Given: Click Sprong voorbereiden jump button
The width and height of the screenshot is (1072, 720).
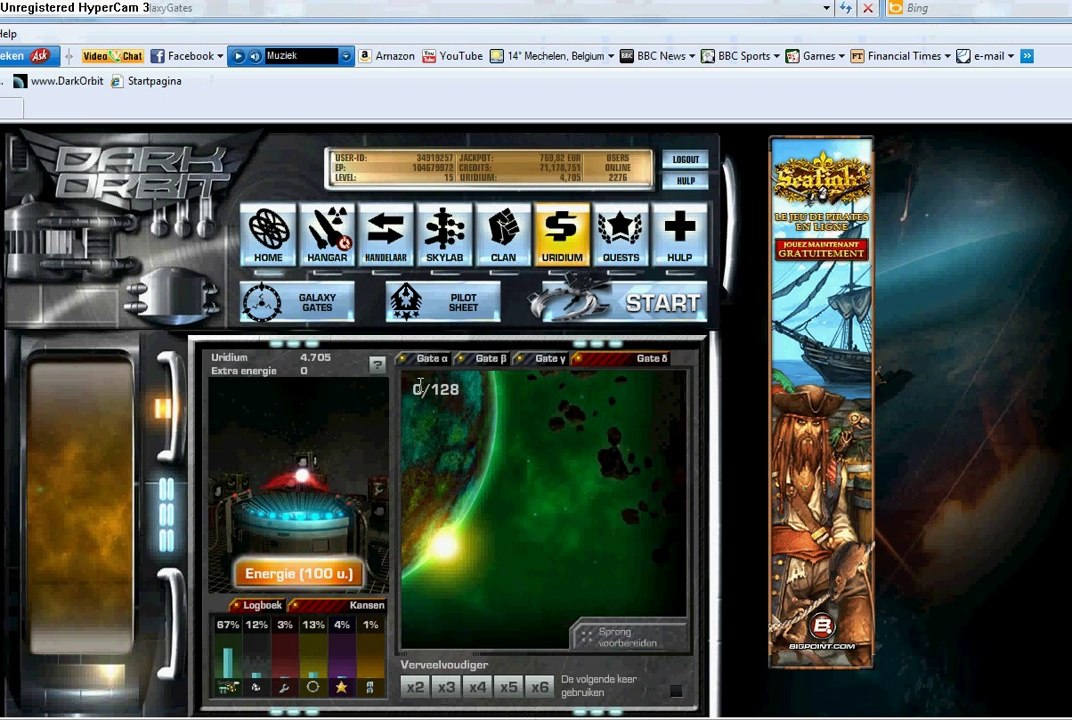Looking at the screenshot, I should [x=628, y=637].
